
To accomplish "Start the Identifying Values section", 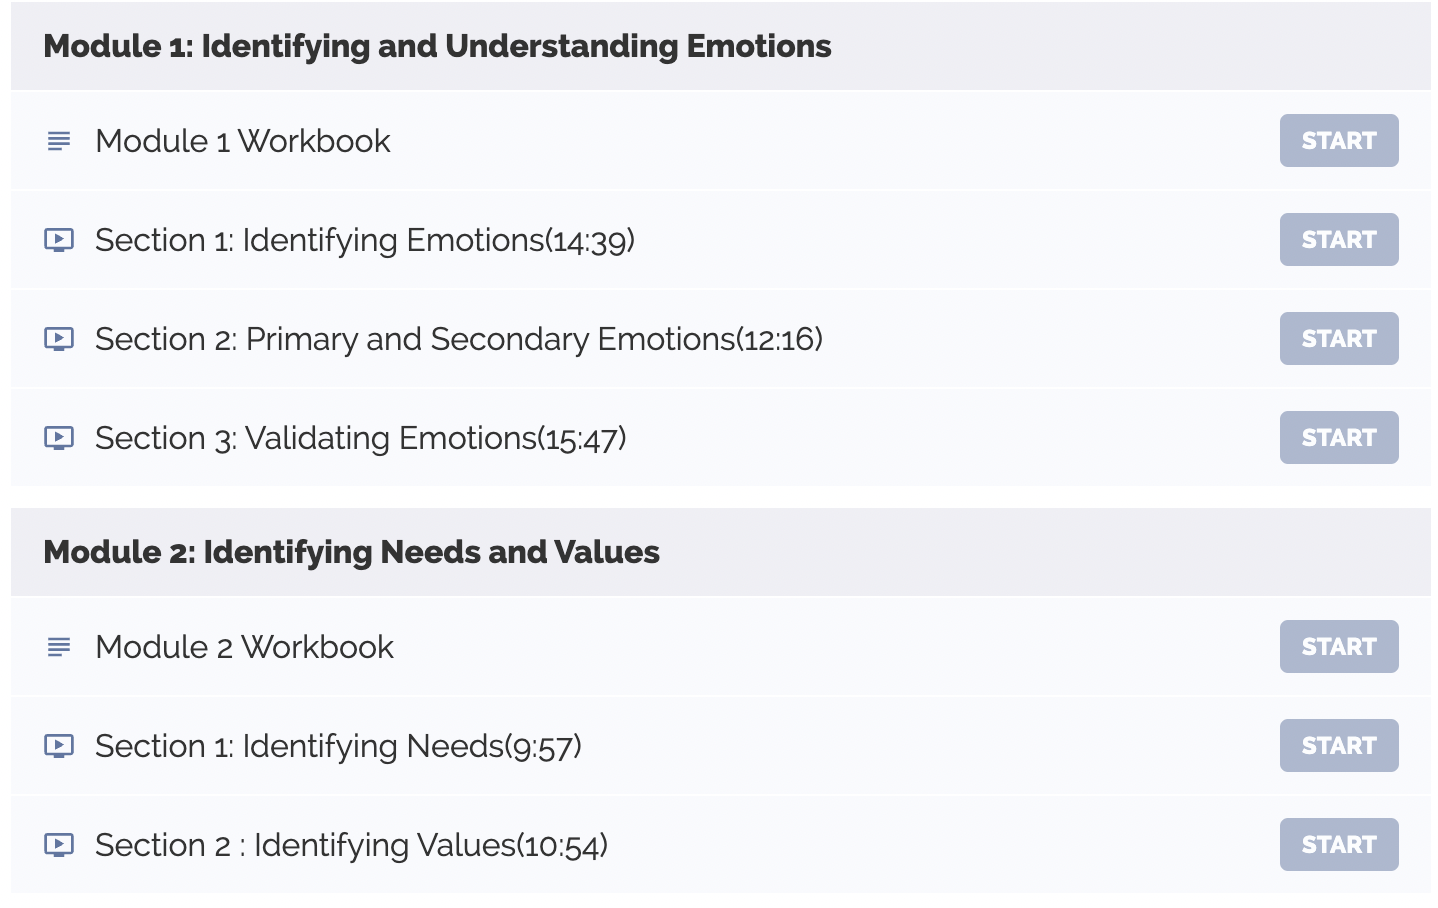I will click(1339, 845).
